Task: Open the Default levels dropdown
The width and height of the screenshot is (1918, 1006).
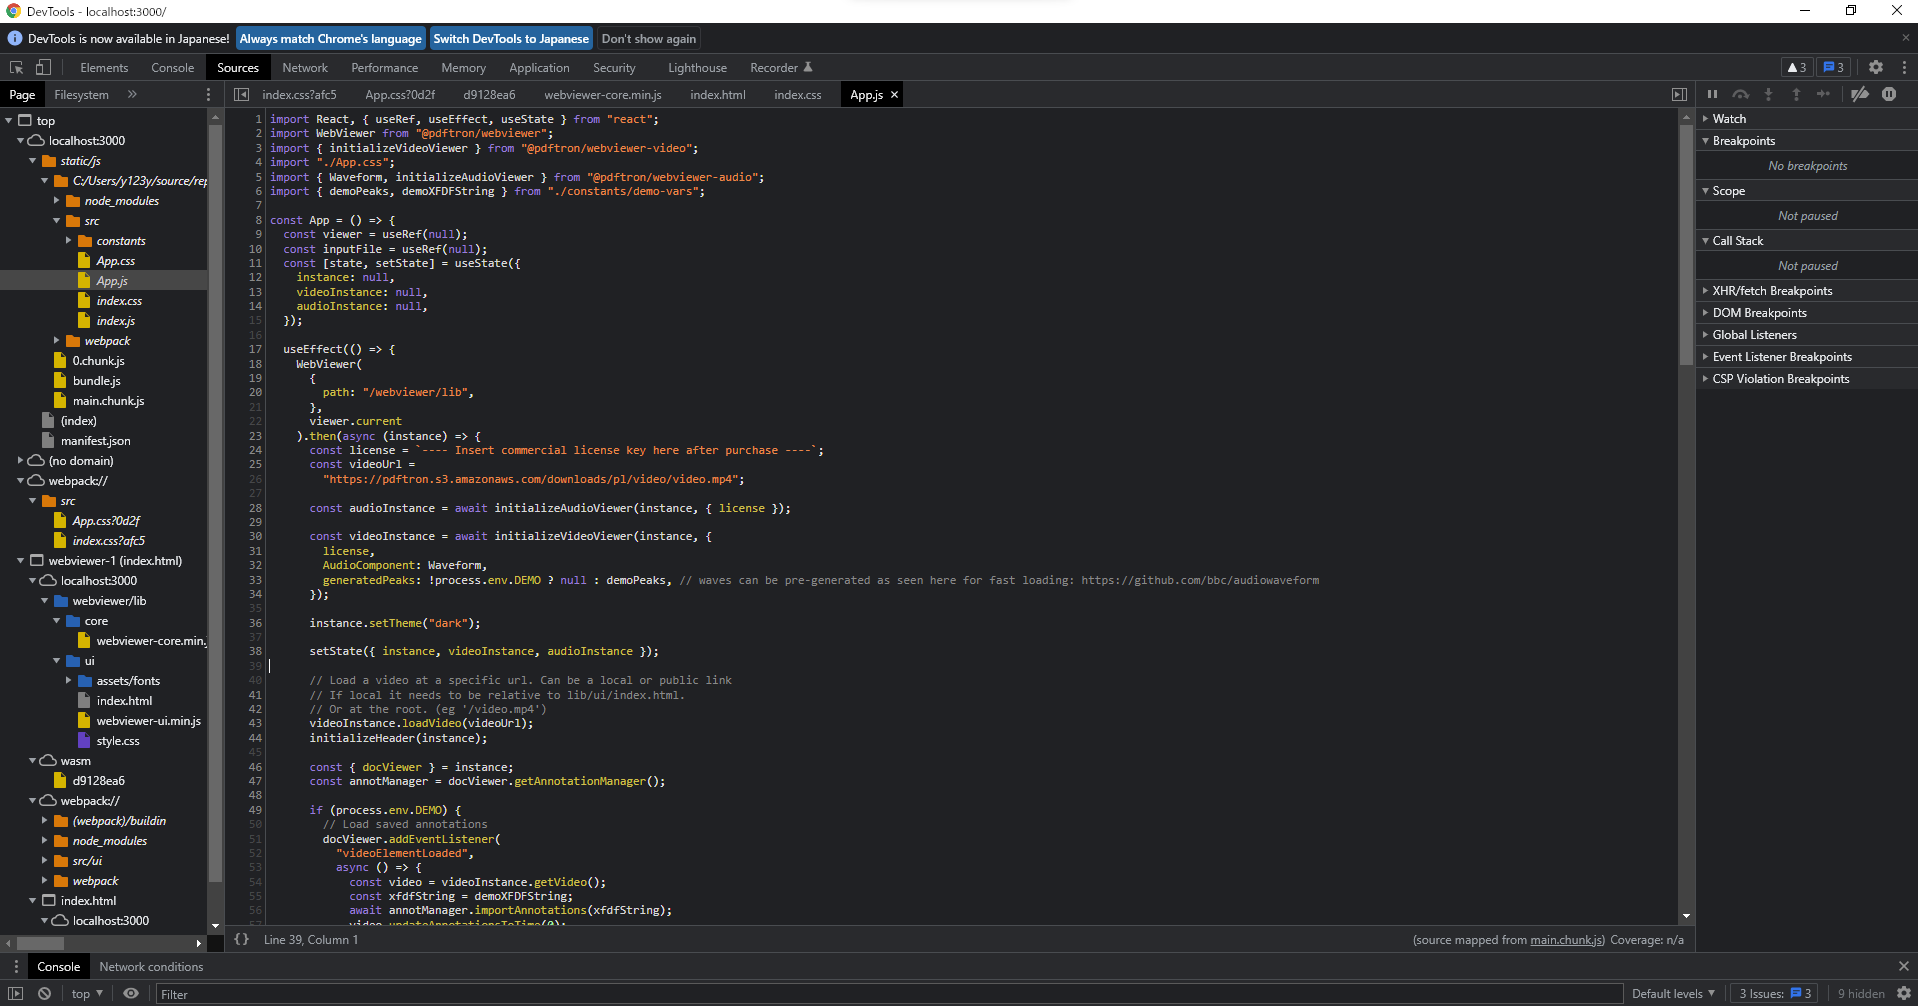Action: tap(1673, 993)
